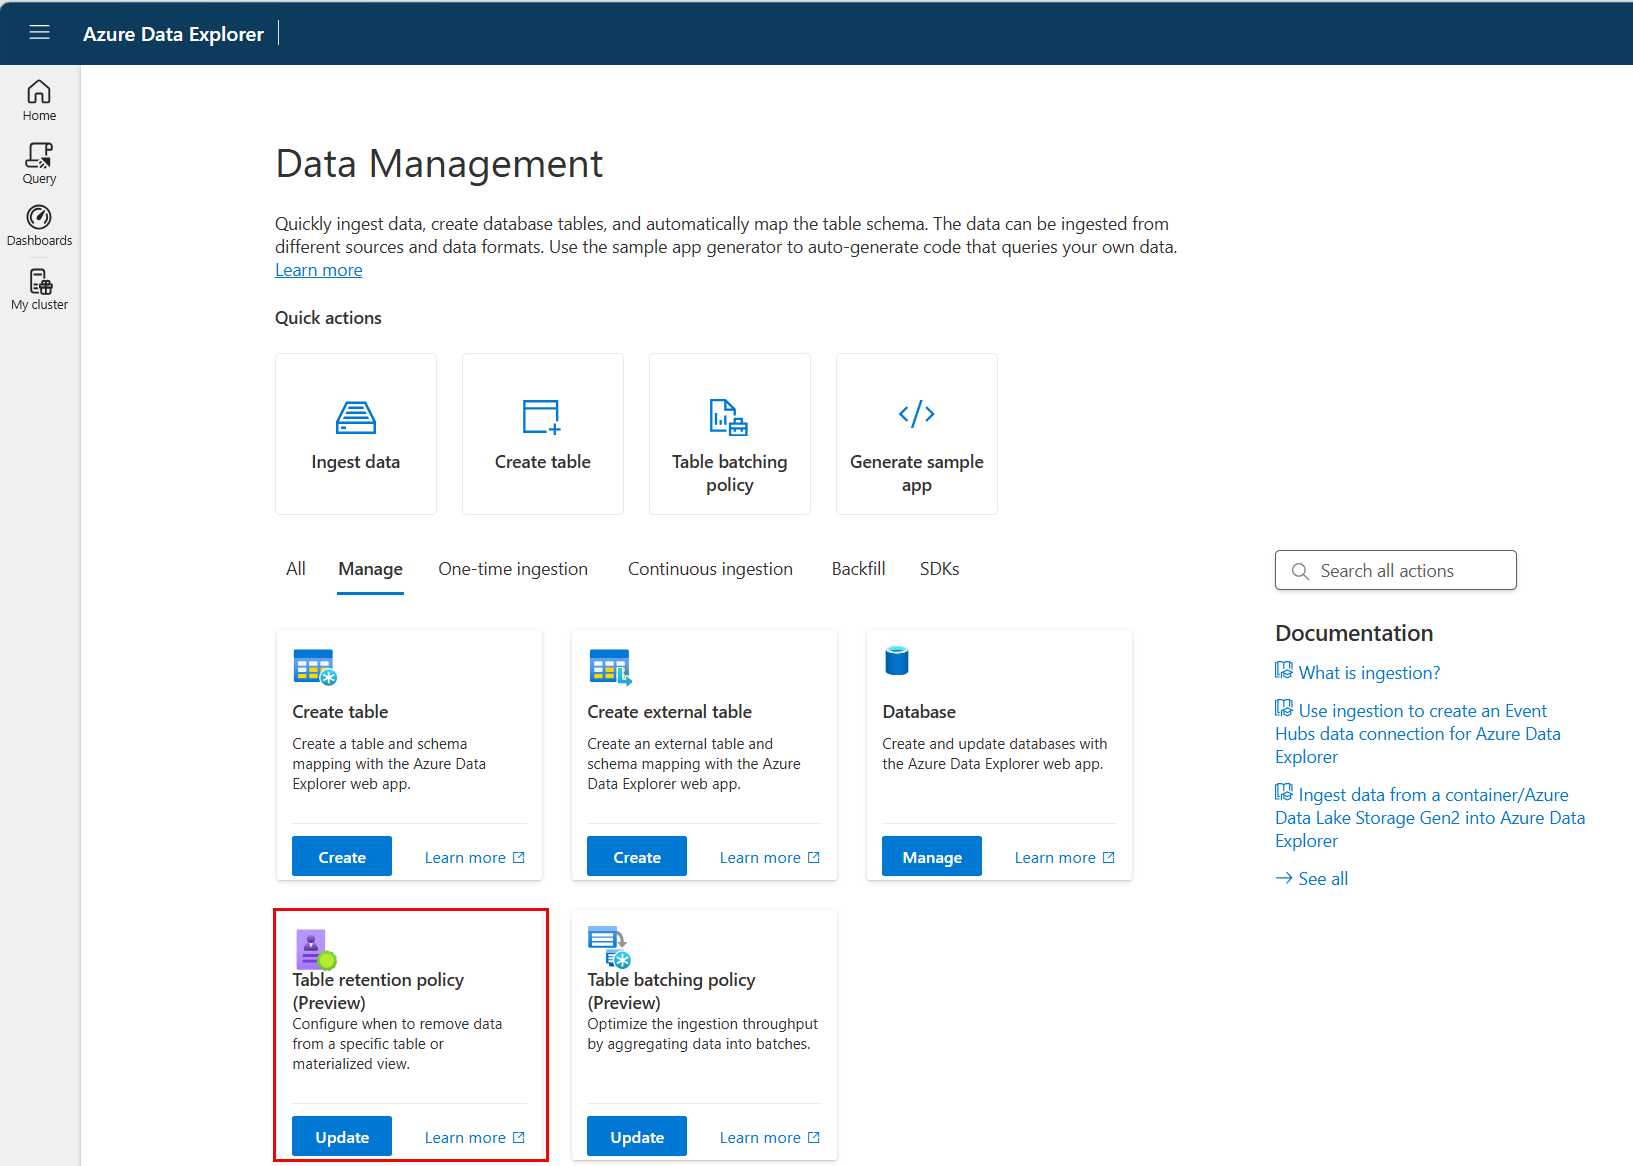Open Event Hubs data connection documentation link
The image size is (1633, 1166).
1418,734
